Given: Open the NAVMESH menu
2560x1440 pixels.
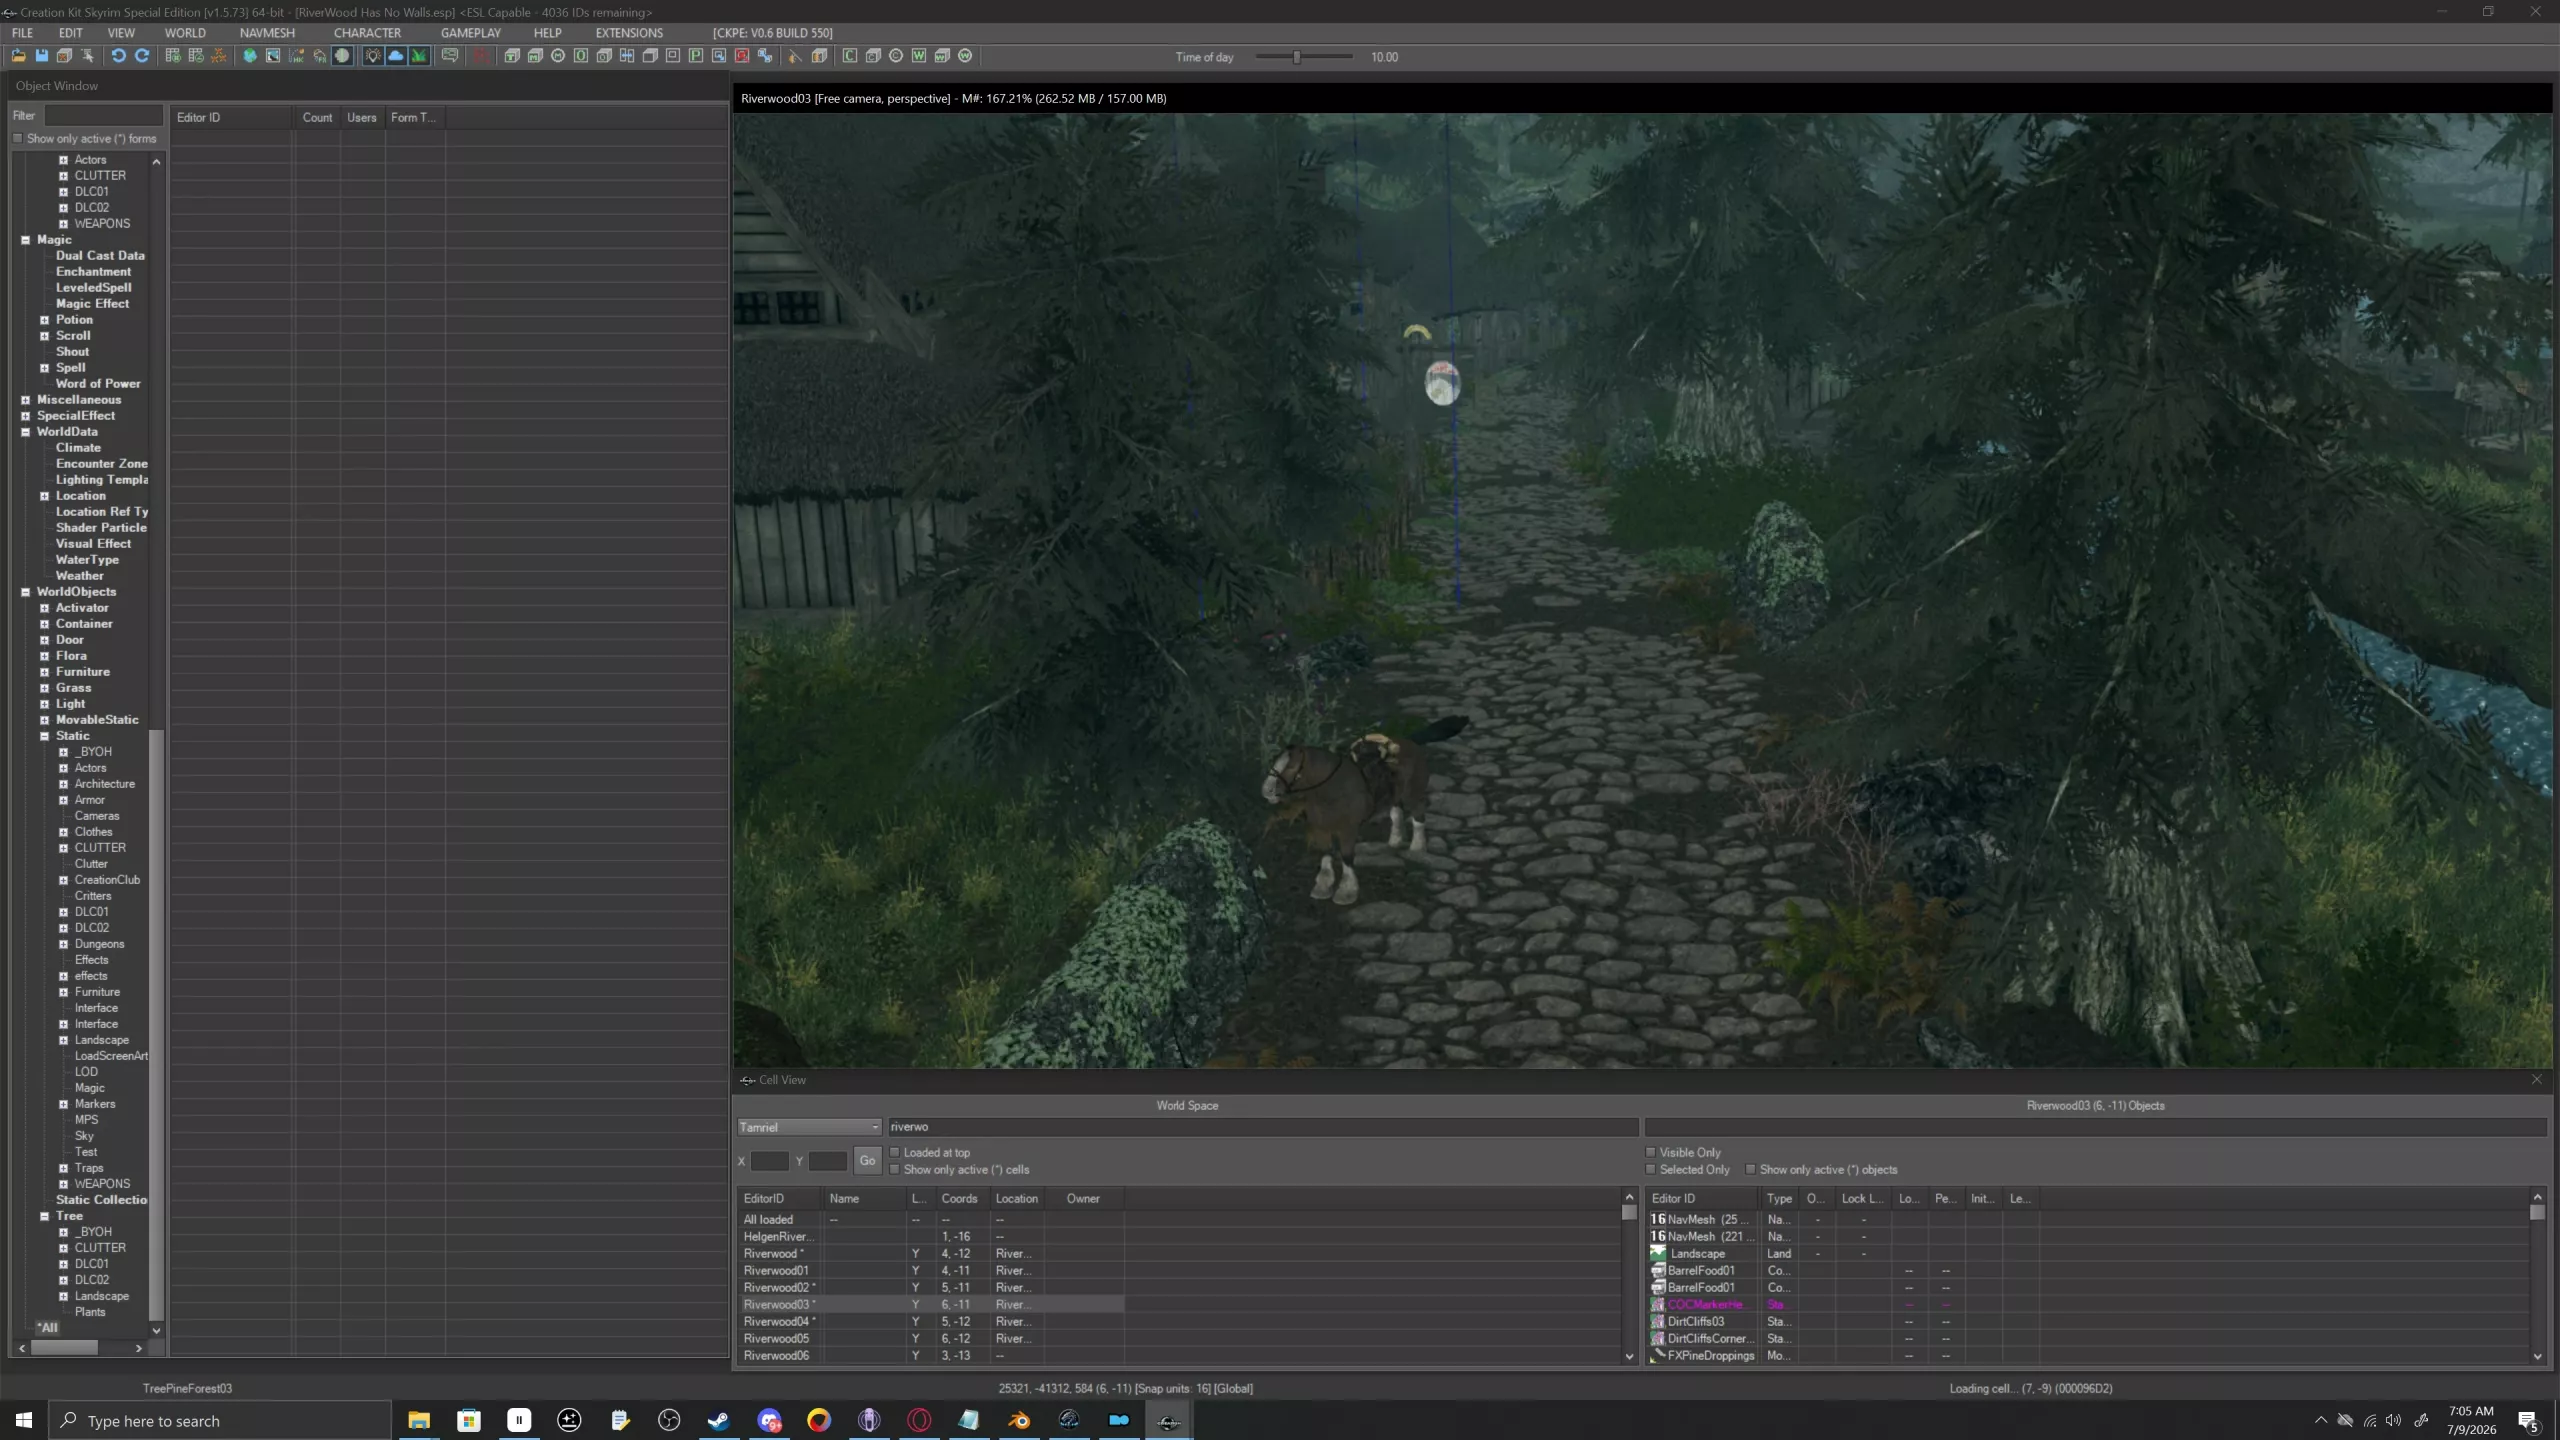Looking at the screenshot, I should coord(267,33).
